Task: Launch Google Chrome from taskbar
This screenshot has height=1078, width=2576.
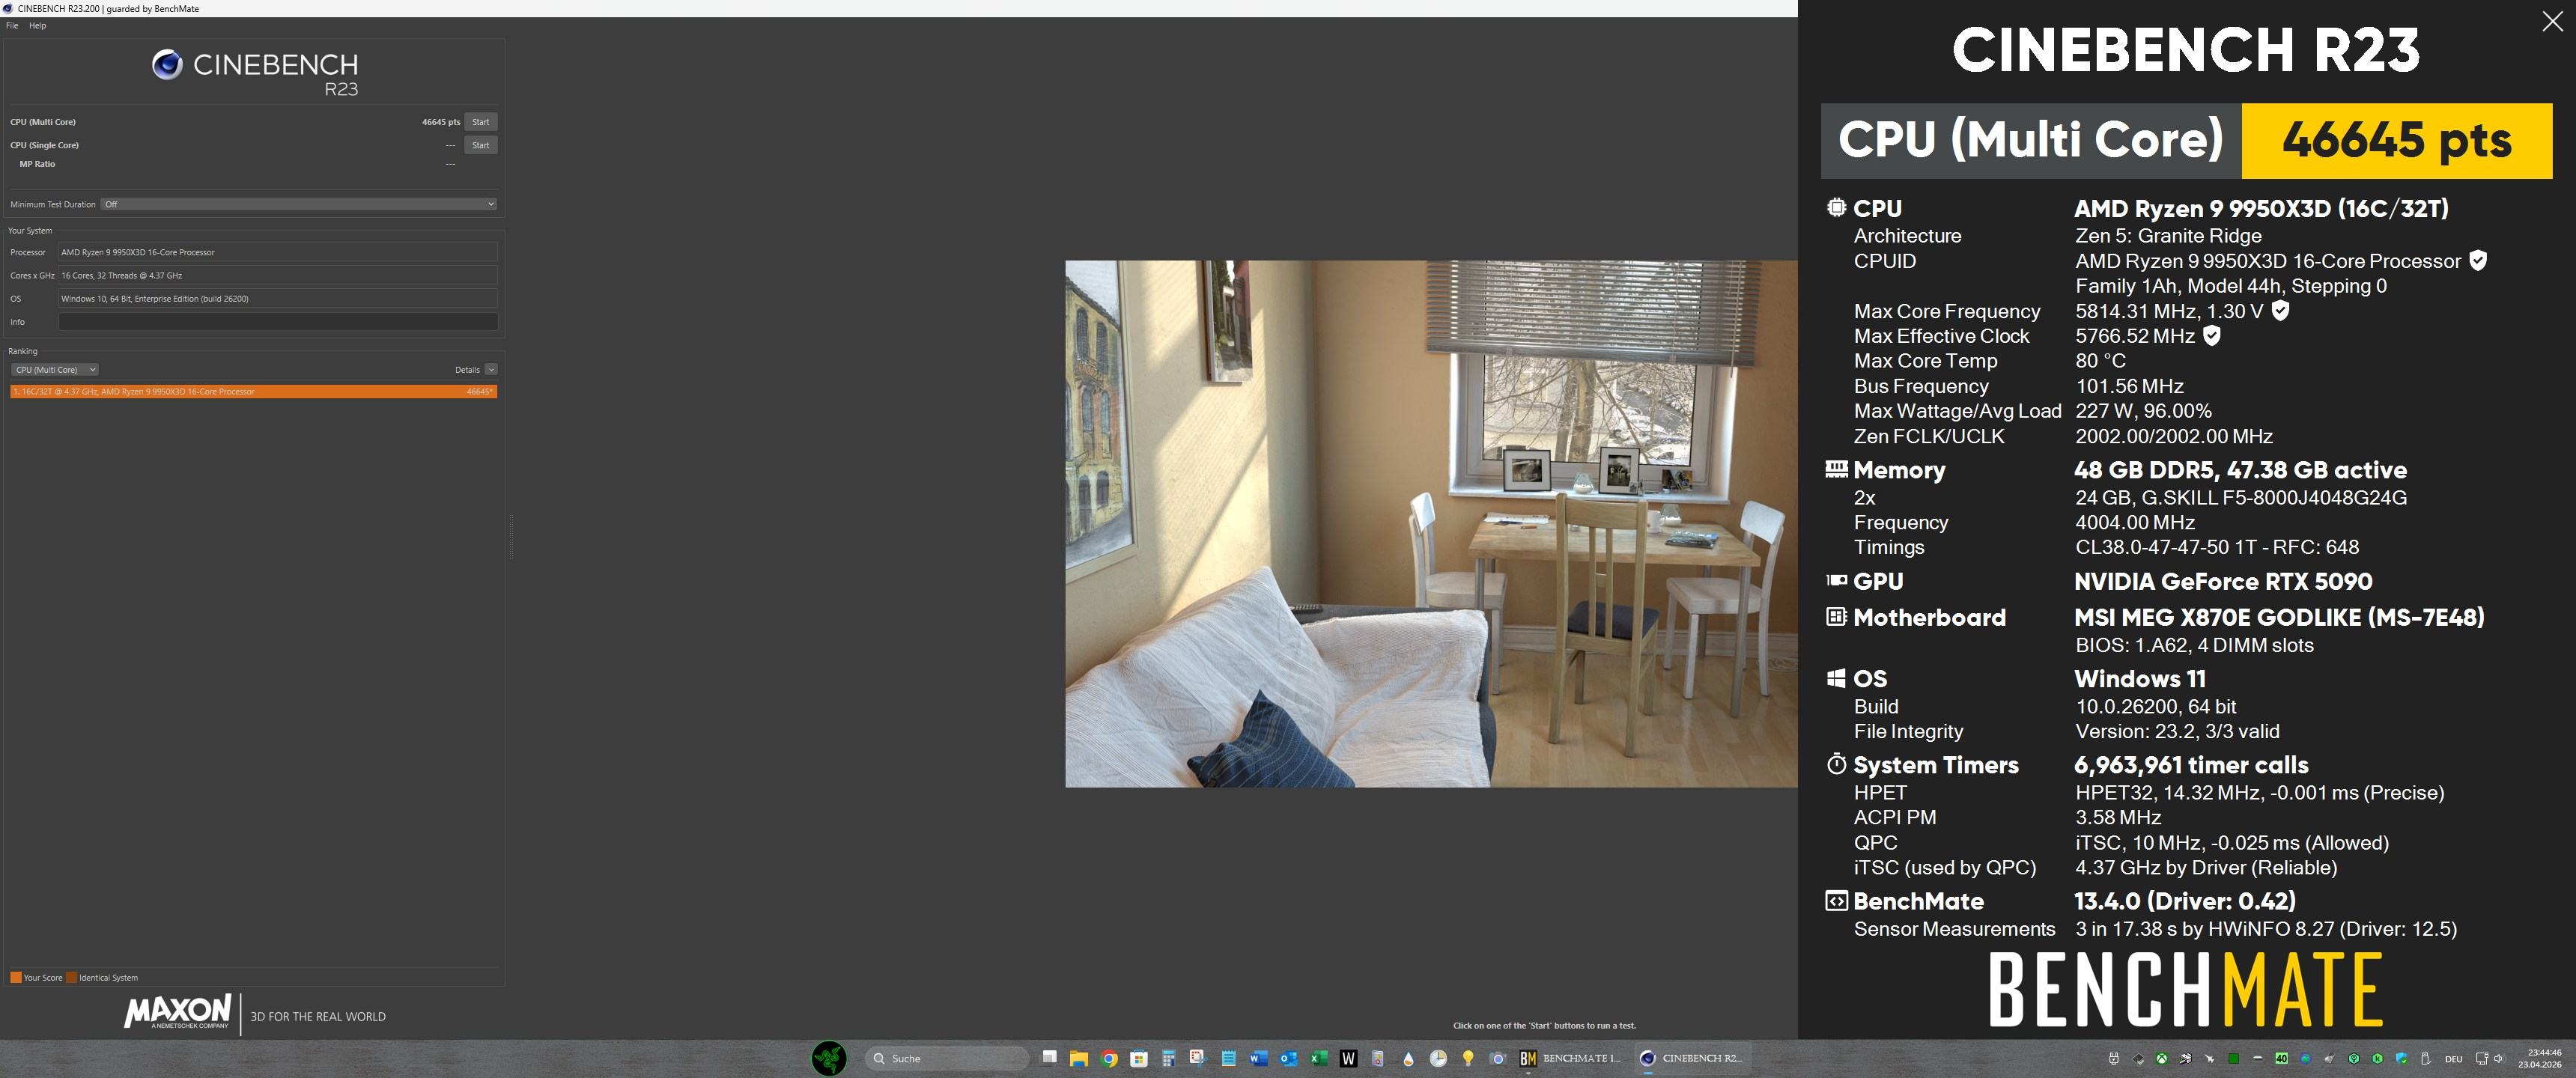Action: (x=1109, y=1058)
